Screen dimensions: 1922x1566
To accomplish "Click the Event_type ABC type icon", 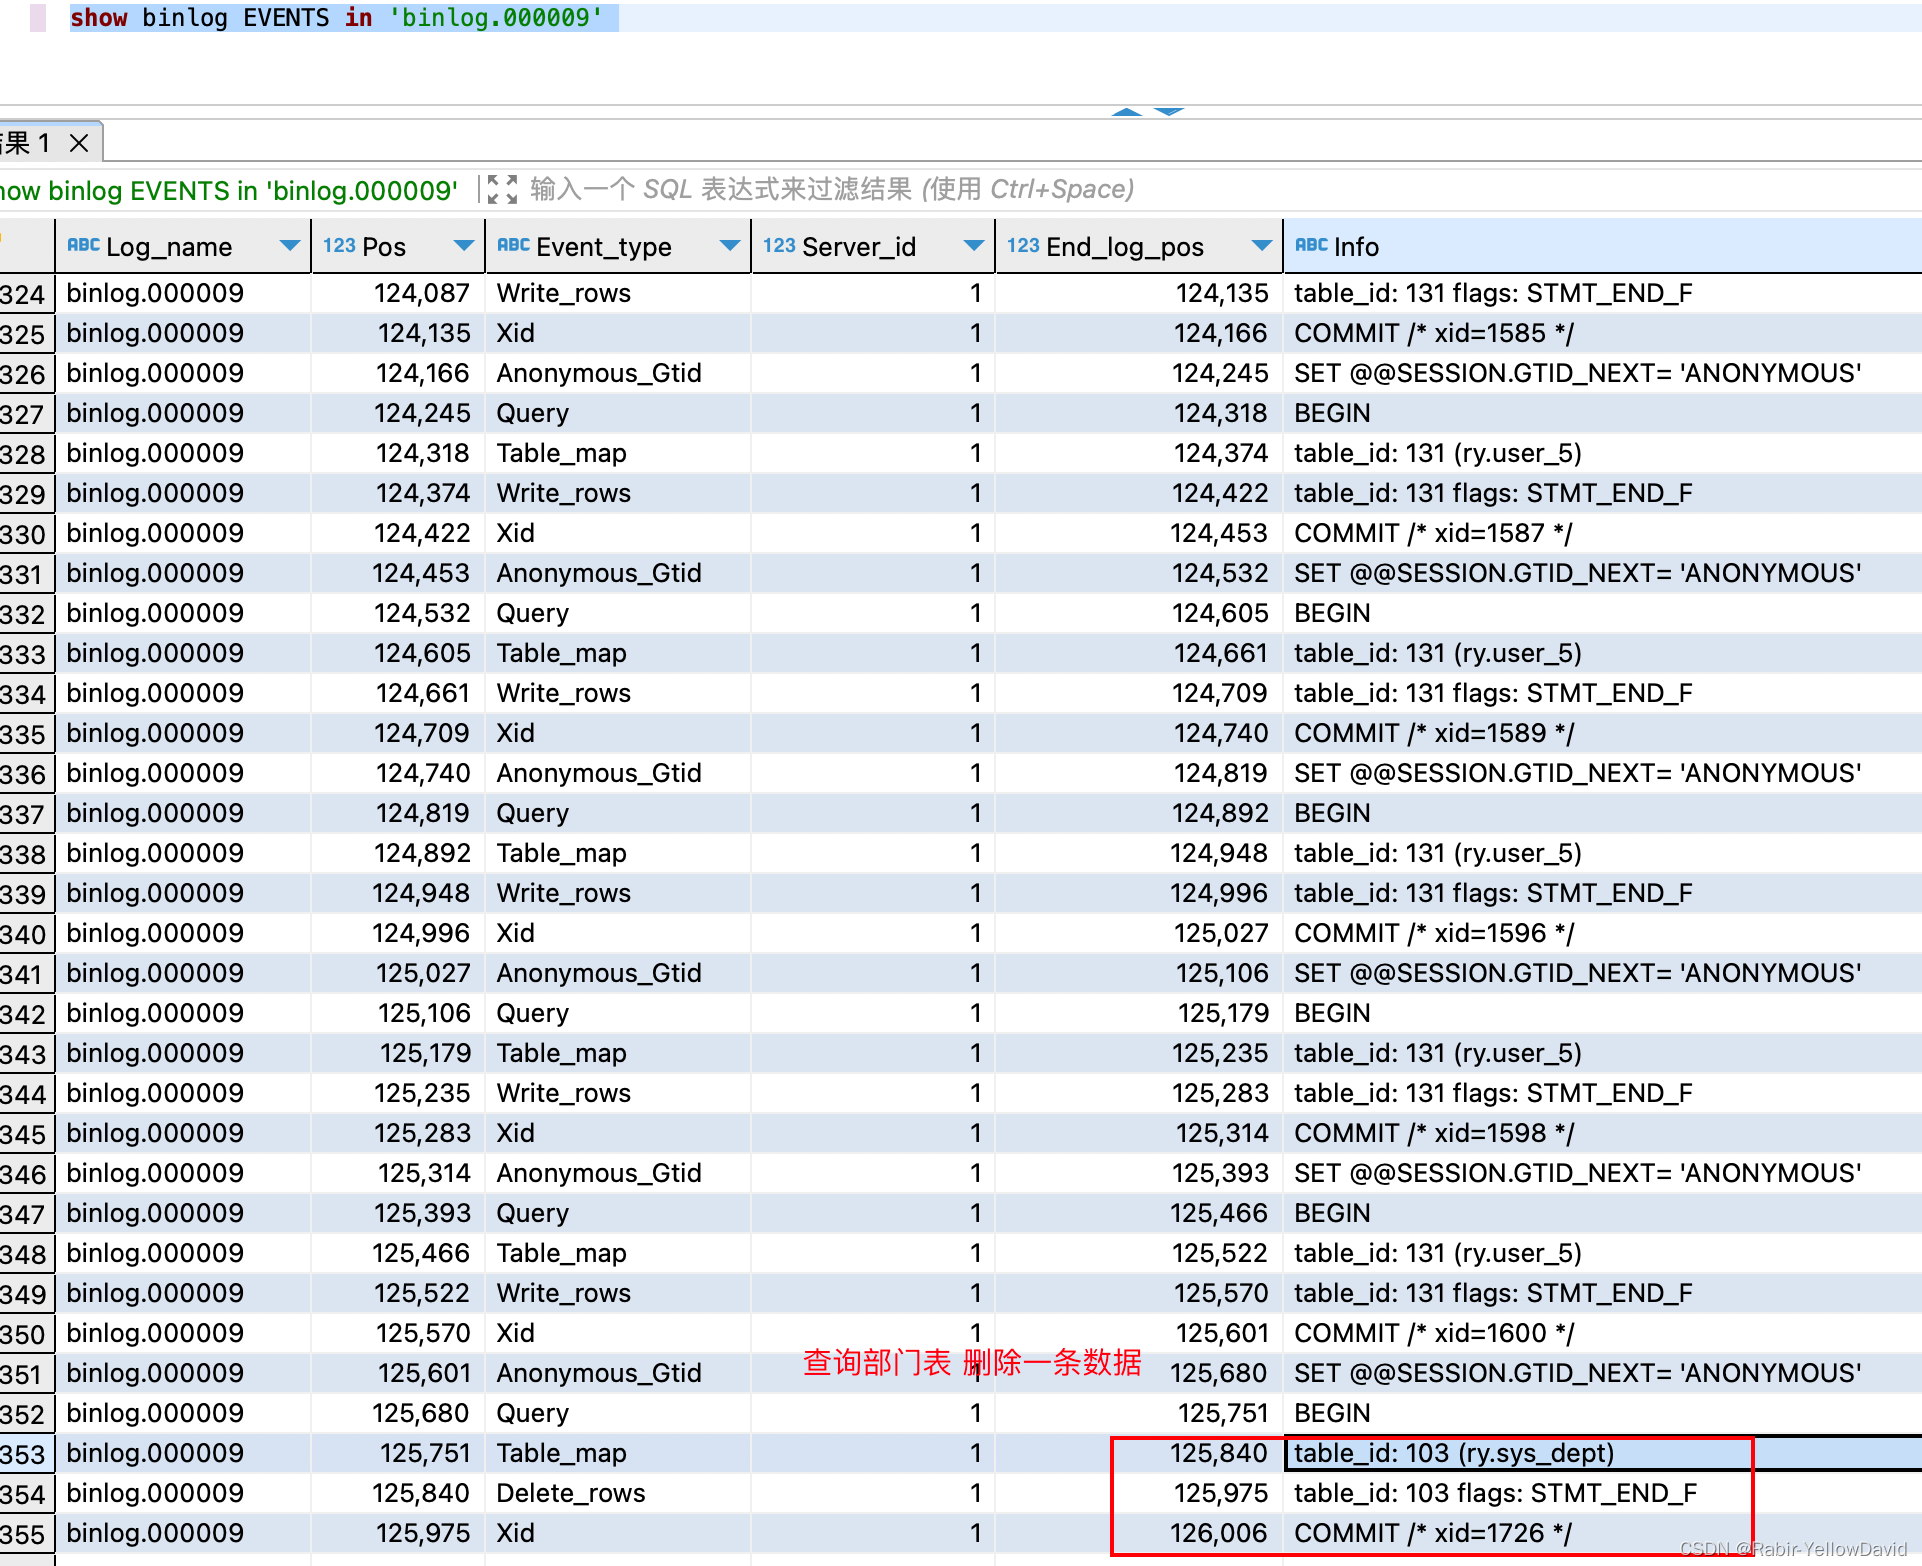I will point(513,245).
